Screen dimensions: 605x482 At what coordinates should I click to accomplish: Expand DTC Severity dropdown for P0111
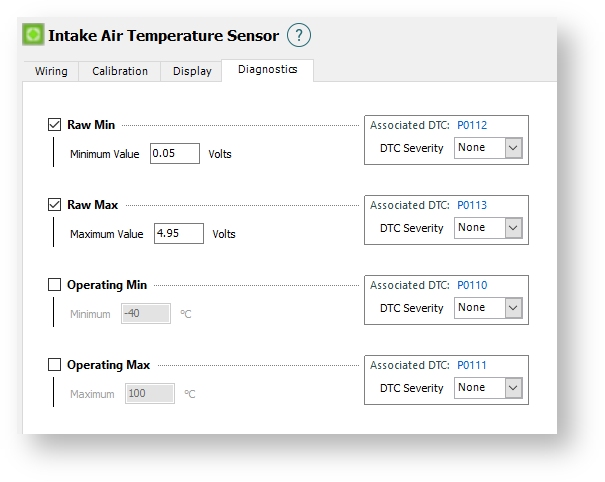pos(488,388)
